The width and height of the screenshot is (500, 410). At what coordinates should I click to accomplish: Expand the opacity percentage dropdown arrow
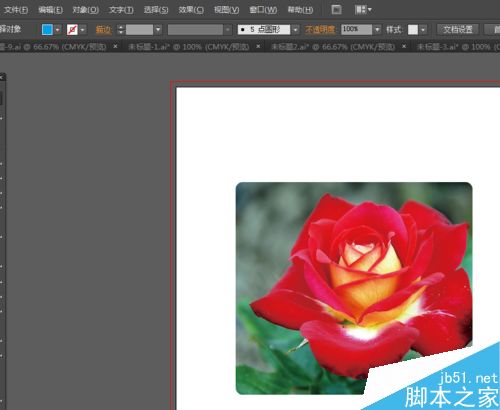pyautogui.click(x=377, y=30)
